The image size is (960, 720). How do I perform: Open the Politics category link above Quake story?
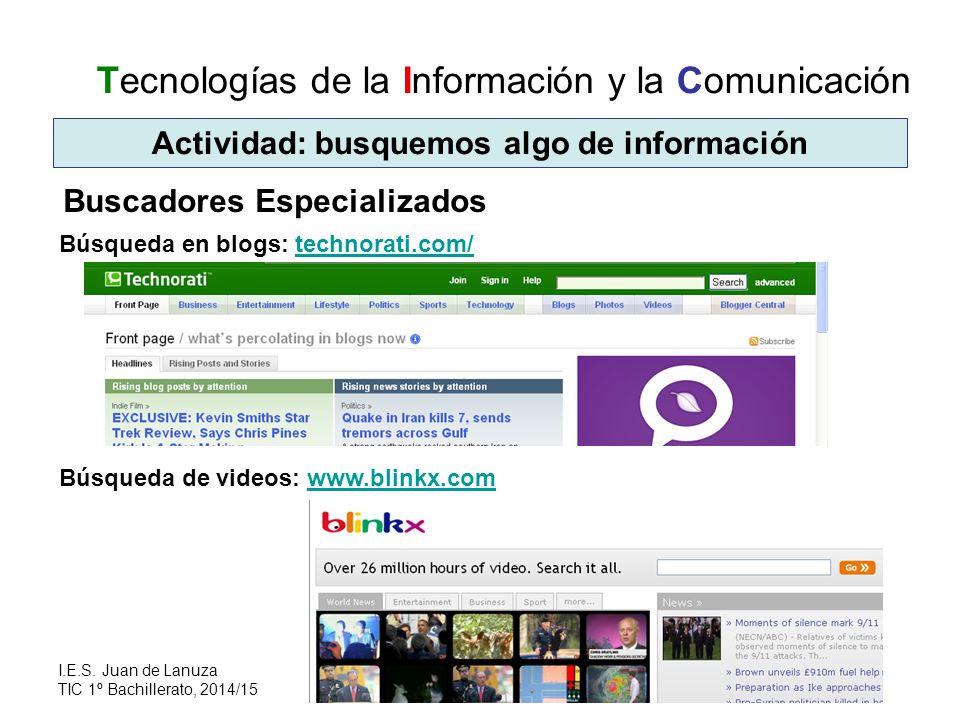click(356, 406)
